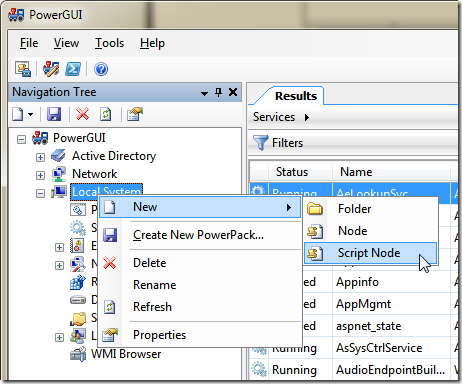The image size is (462, 384).
Task: Click the Network node icon
Action: pyautogui.click(x=59, y=174)
